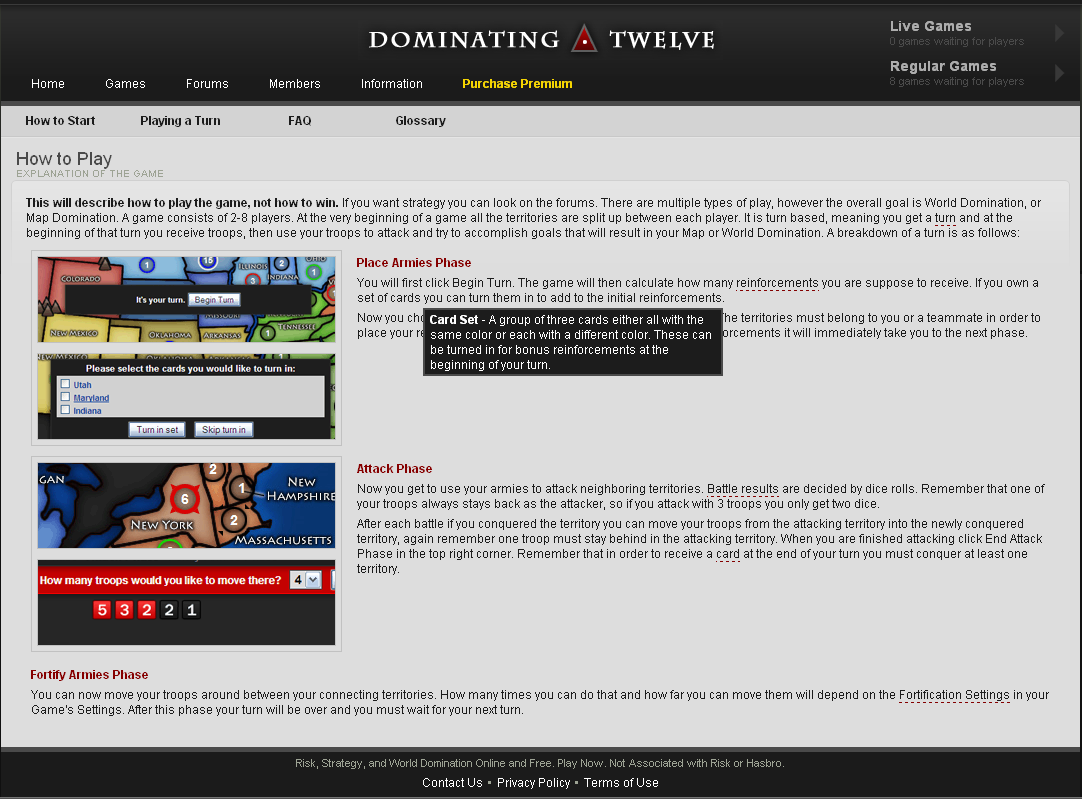Click the Maryland card link
The image size is (1082, 799).
(91, 398)
